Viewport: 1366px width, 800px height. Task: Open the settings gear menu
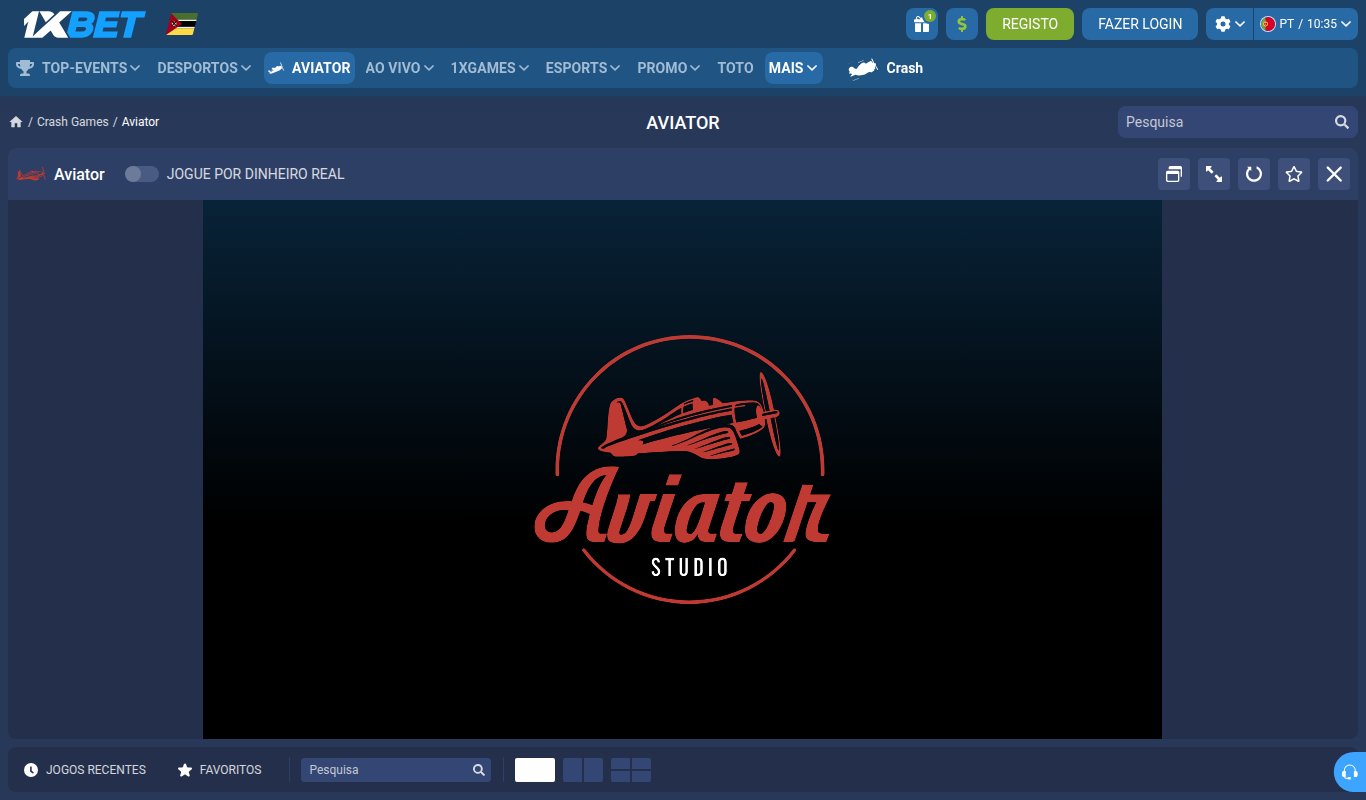pyautogui.click(x=1229, y=24)
